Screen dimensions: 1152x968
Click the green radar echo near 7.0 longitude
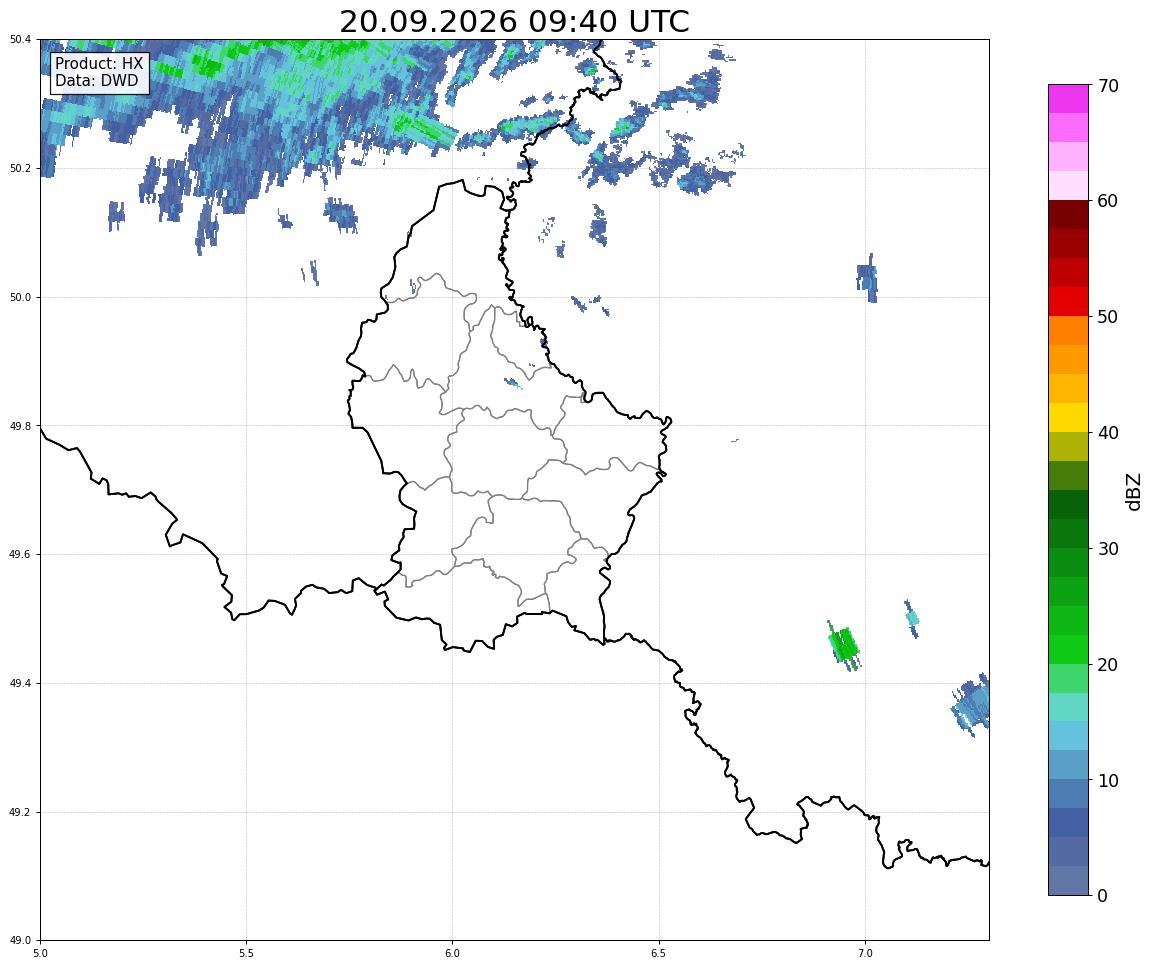[x=844, y=645]
